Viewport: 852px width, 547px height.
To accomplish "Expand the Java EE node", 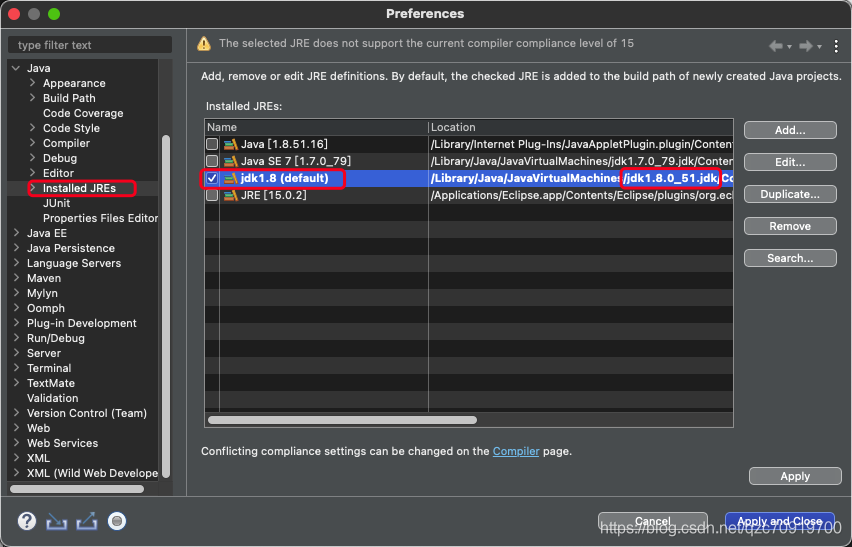I will point(16,232).
